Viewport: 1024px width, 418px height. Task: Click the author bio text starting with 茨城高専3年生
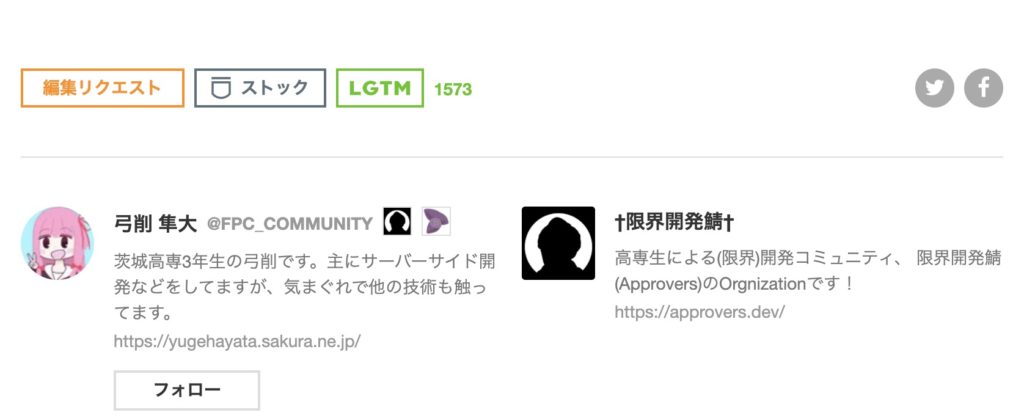tap(304, 287)
